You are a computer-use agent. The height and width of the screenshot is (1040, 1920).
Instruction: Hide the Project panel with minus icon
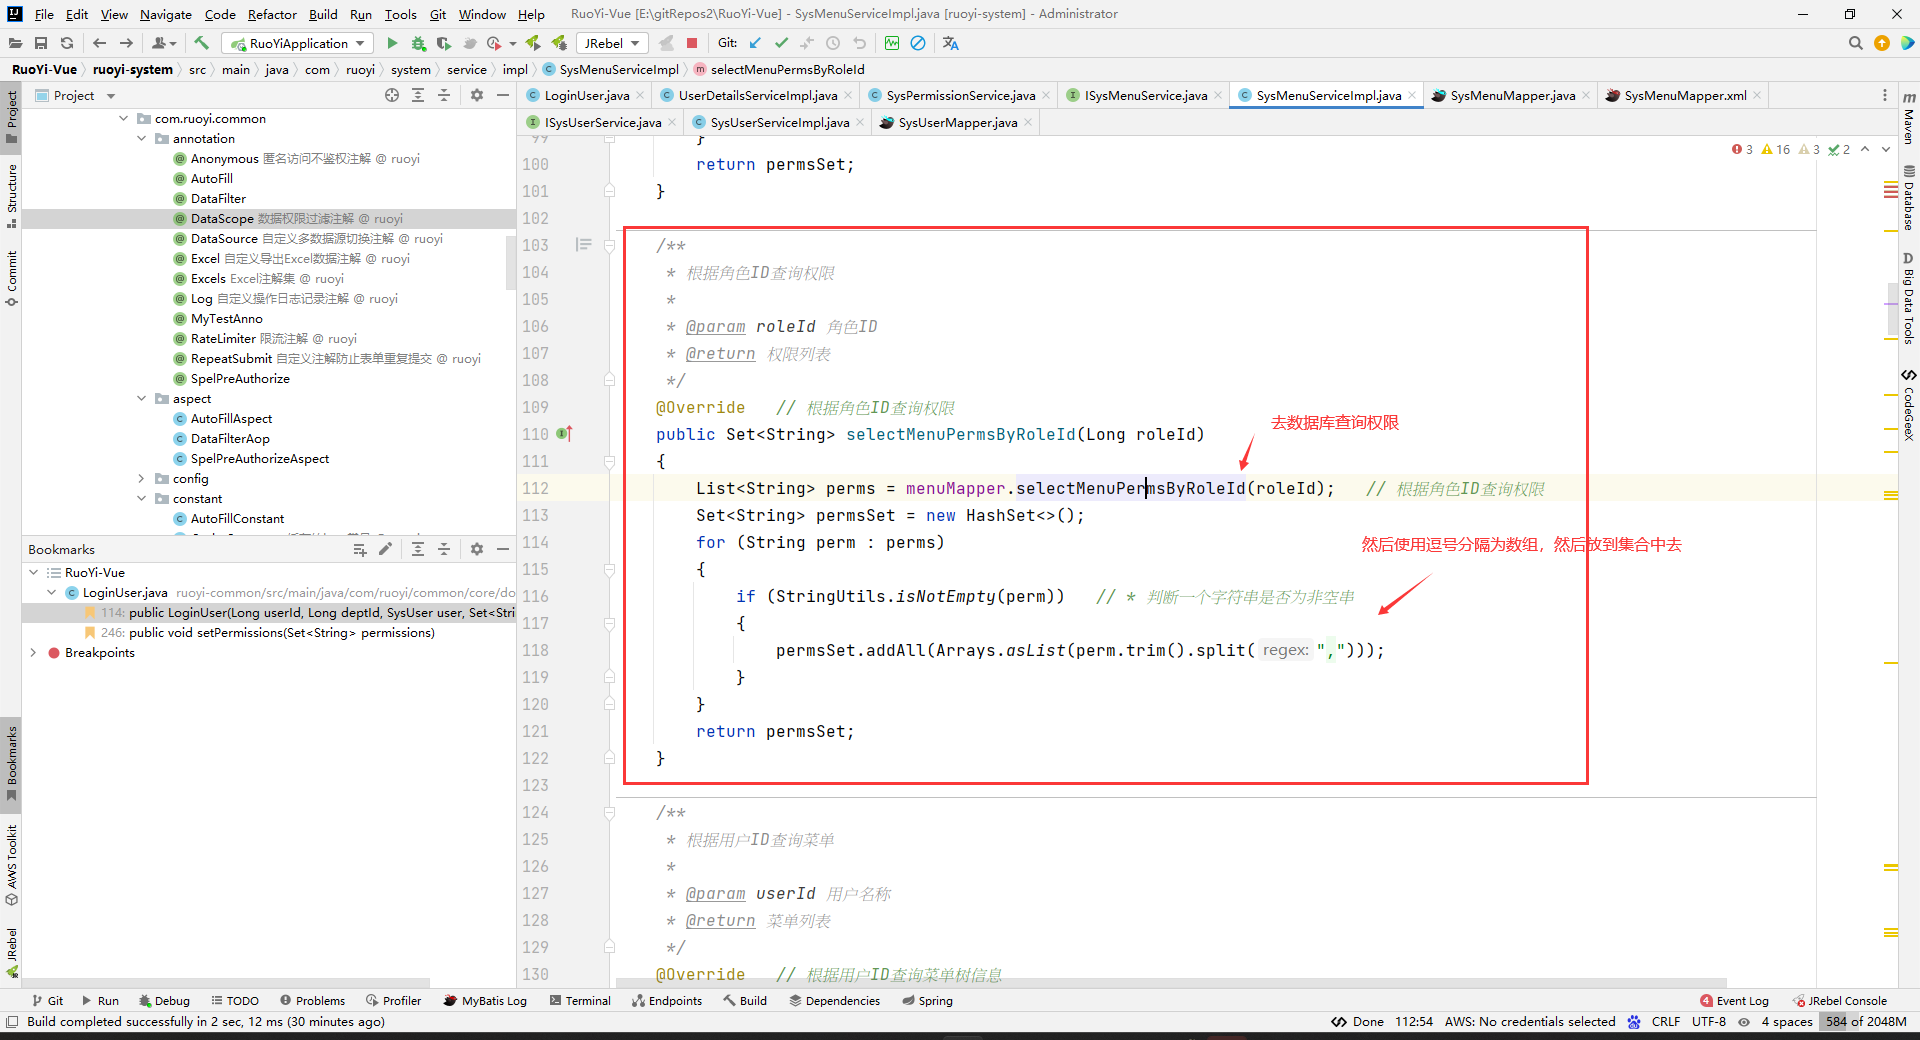[503, 95]
